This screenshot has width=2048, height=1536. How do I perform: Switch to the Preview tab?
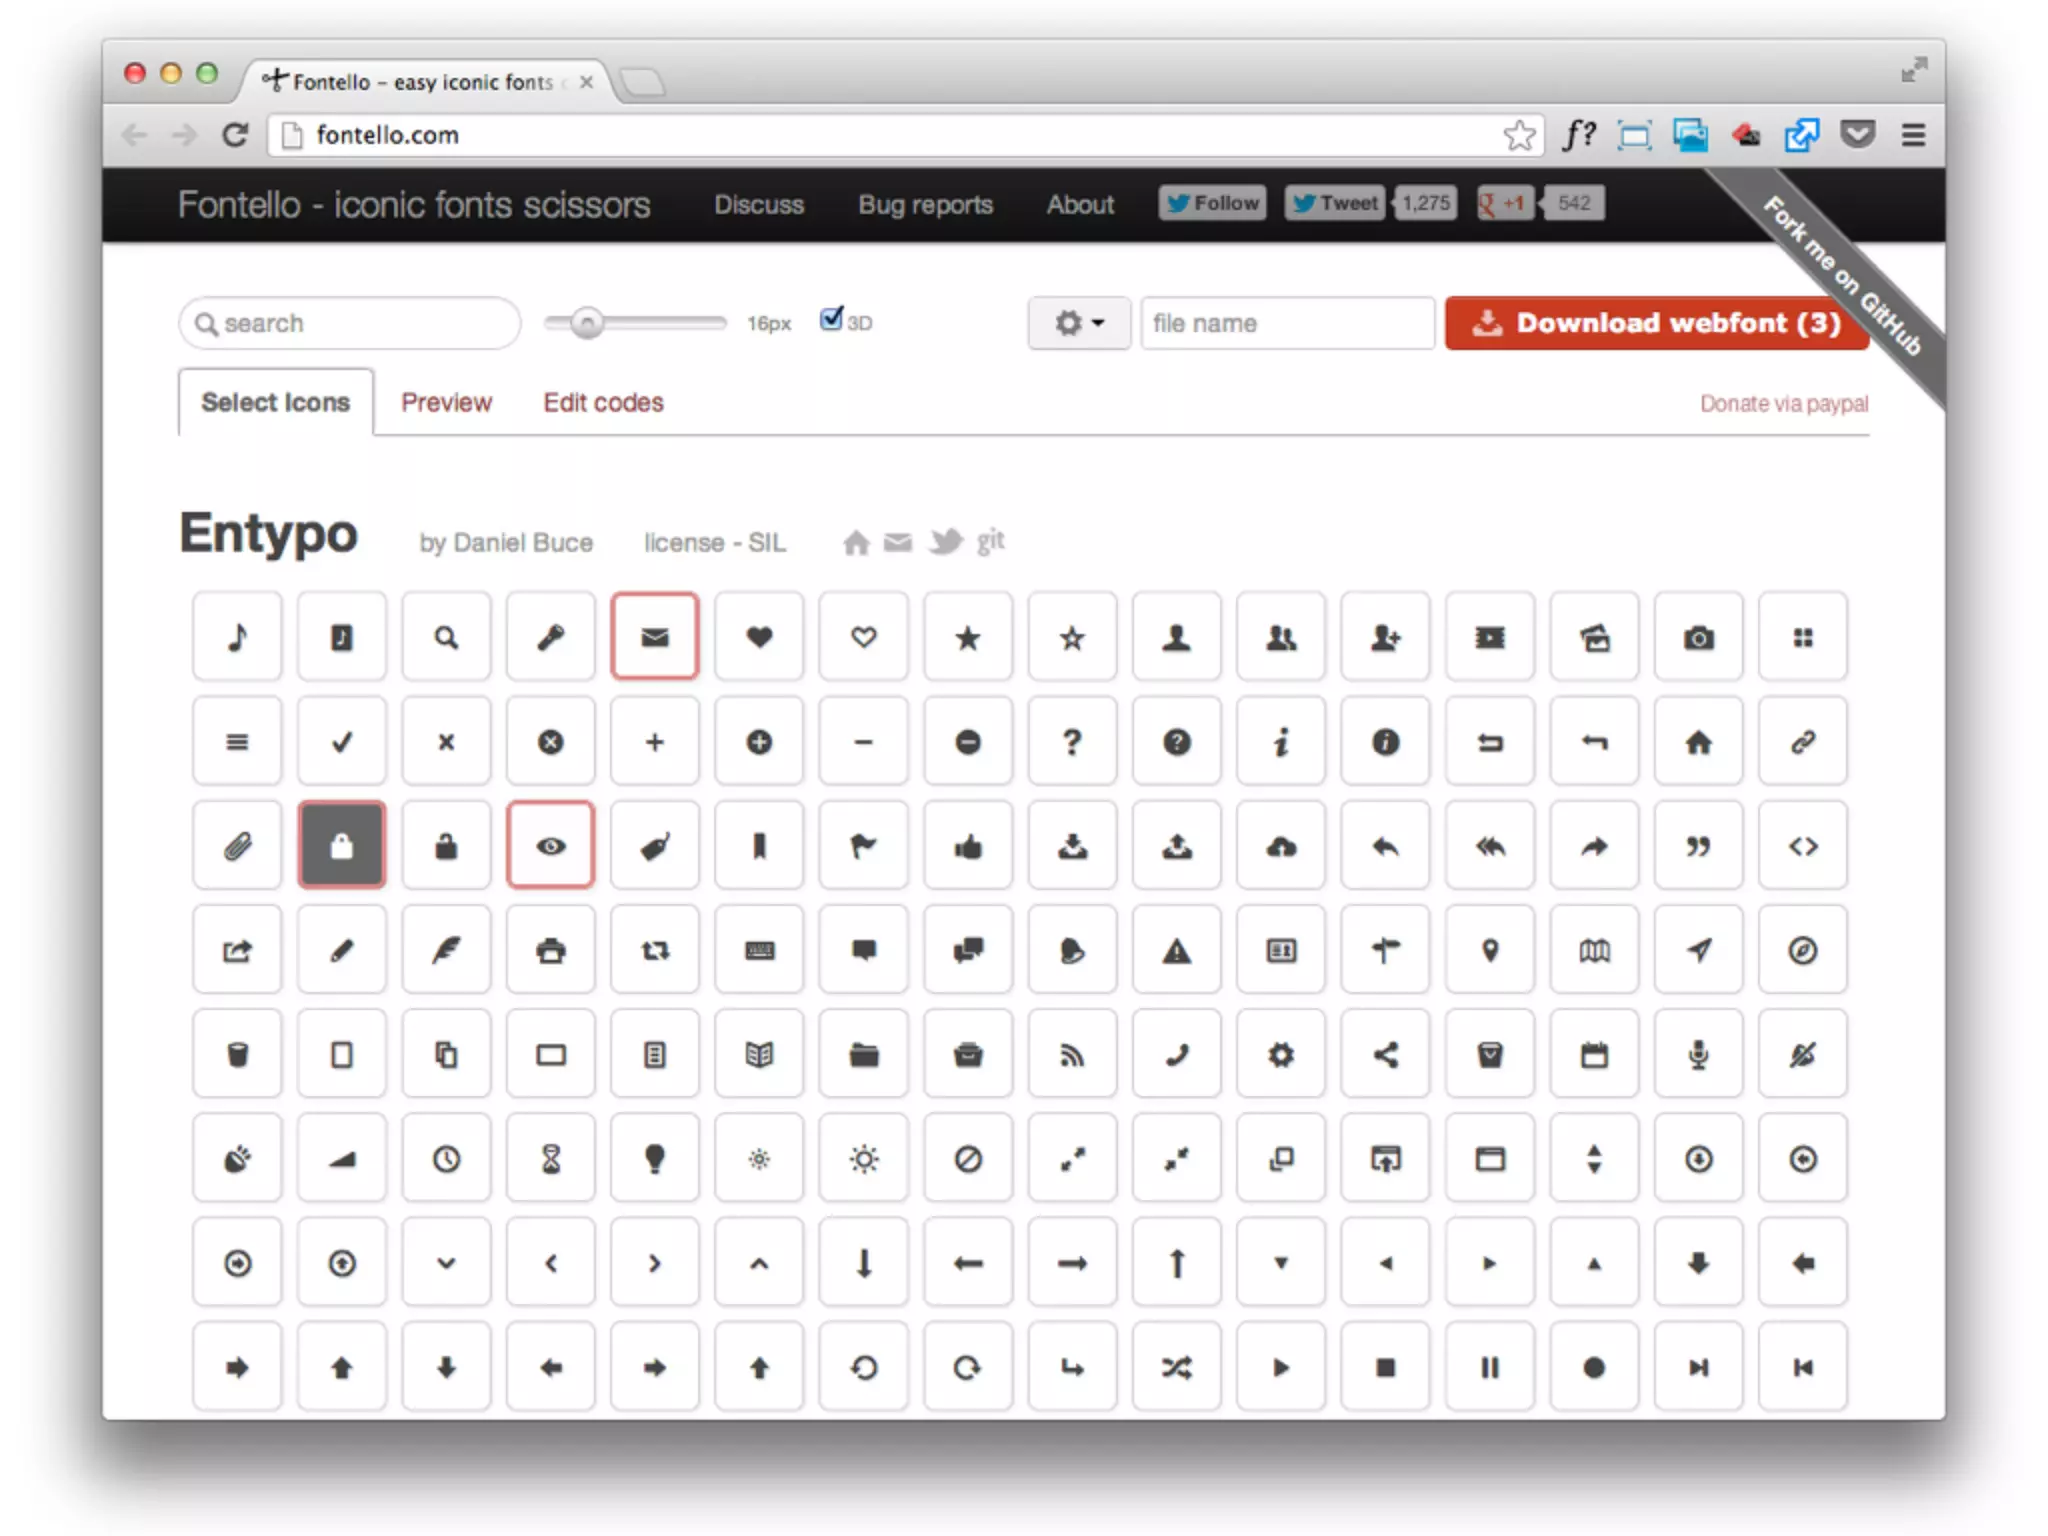[x=446, y=402]
